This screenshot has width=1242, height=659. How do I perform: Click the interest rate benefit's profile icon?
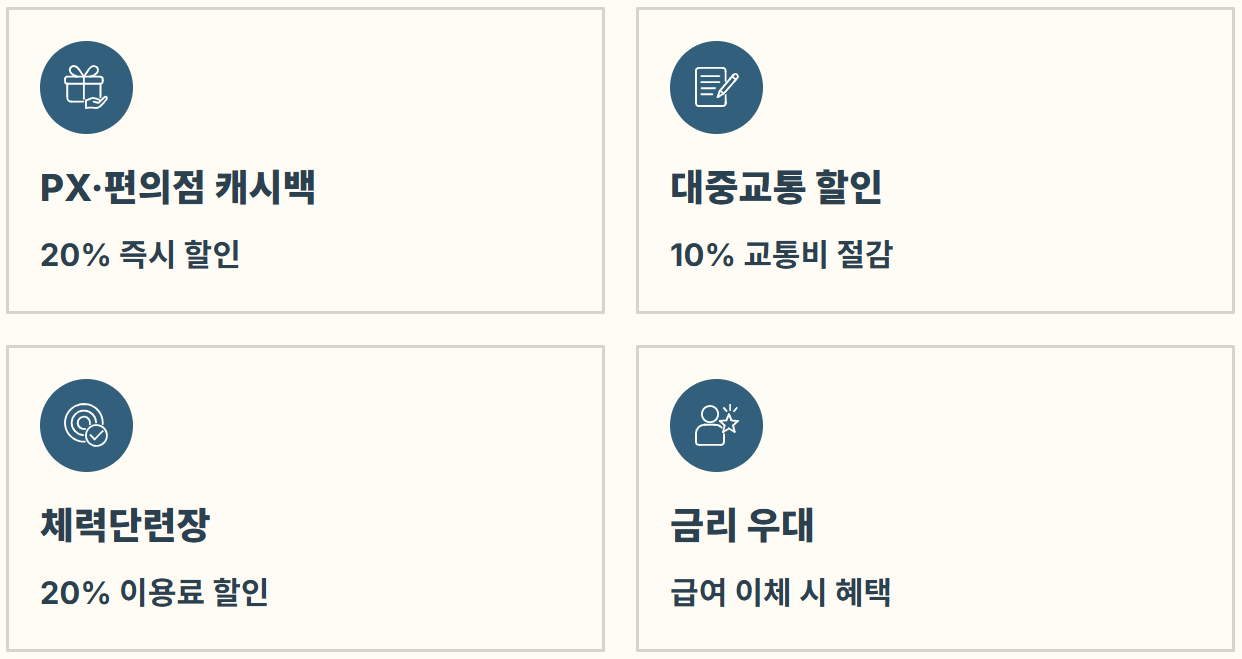715,424
